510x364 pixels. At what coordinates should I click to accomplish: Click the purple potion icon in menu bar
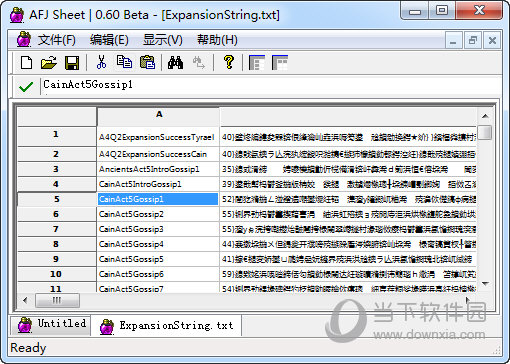tap(24, 39)
